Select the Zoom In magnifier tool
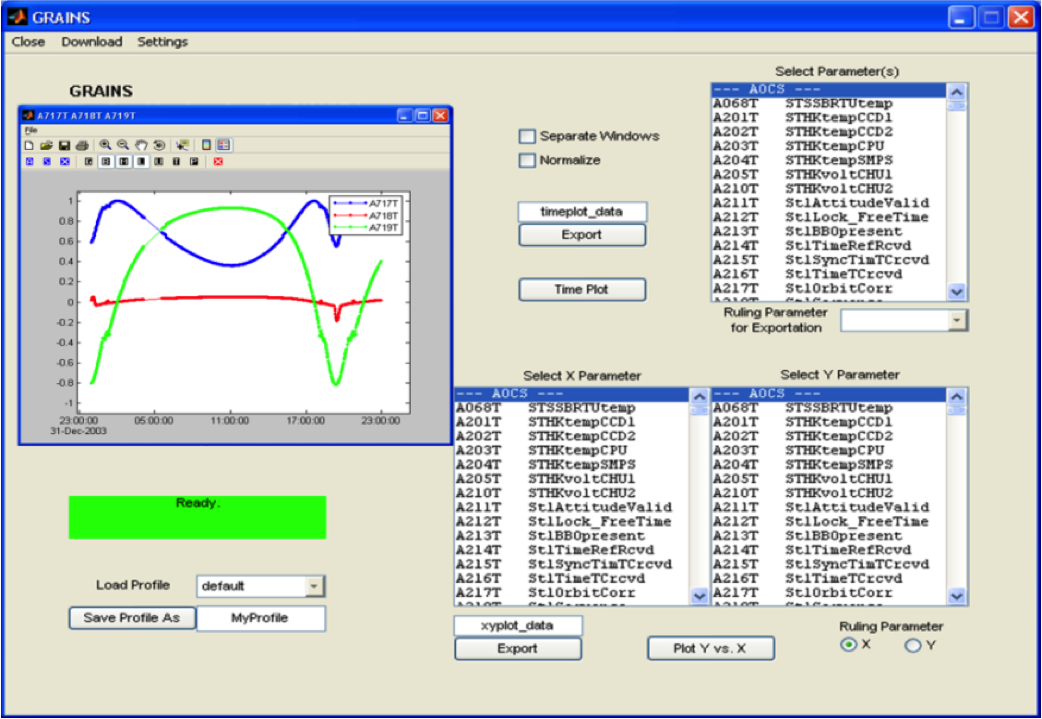This screenshot has height=719, width=1042. click(105, 145)
